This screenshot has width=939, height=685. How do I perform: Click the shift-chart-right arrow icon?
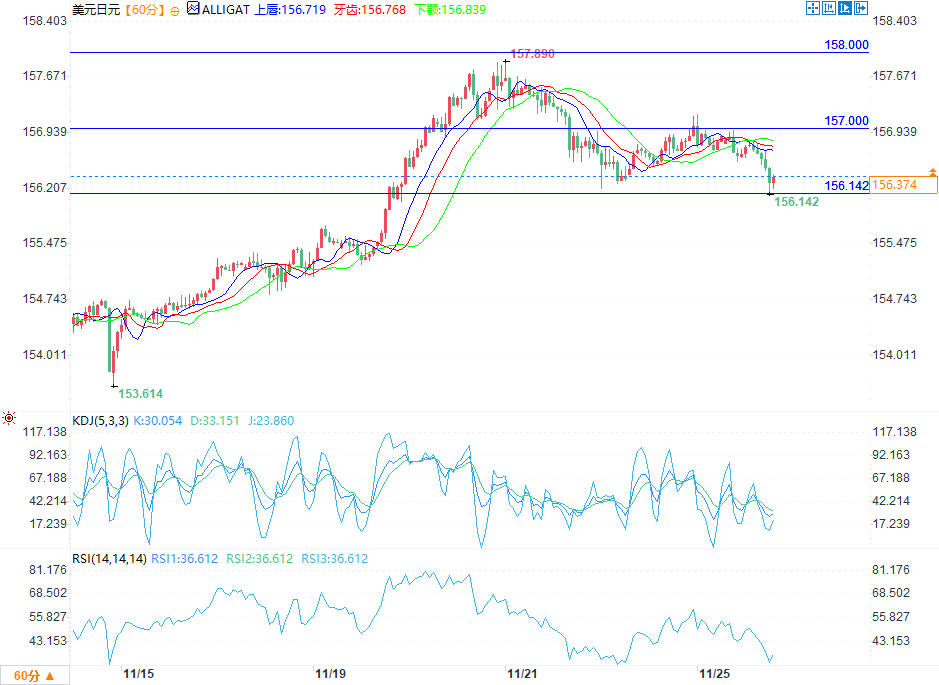pyautogui.click(x=861, y=8)
